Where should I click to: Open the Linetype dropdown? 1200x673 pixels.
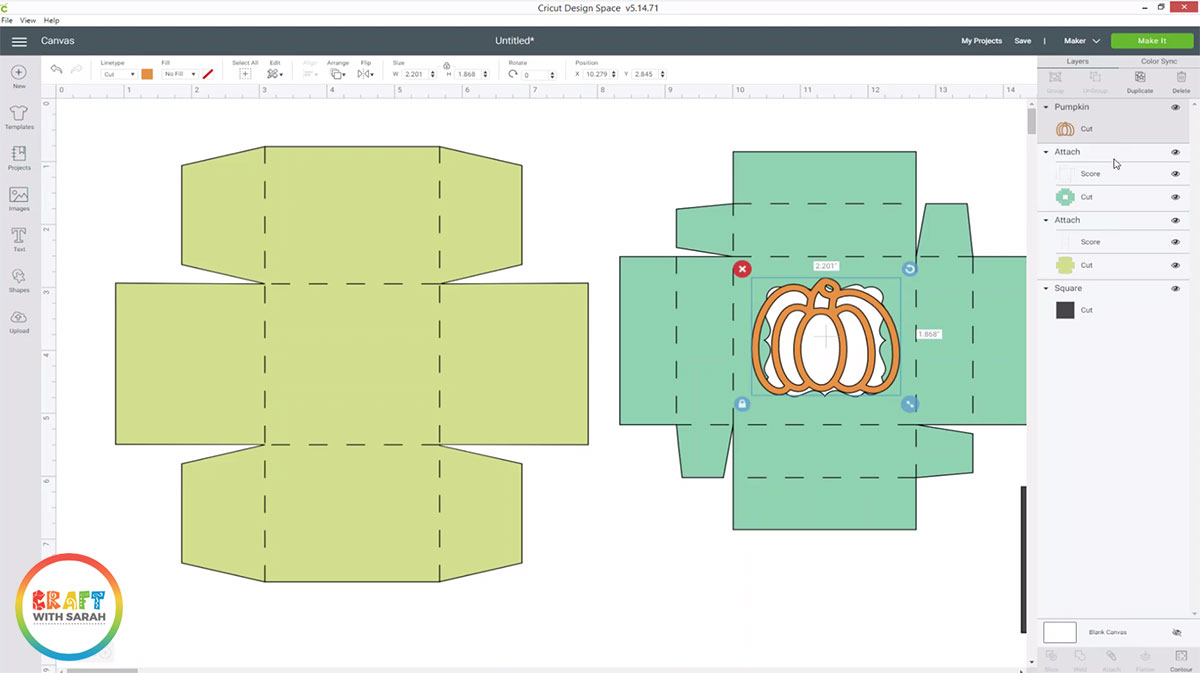(119, 74)
